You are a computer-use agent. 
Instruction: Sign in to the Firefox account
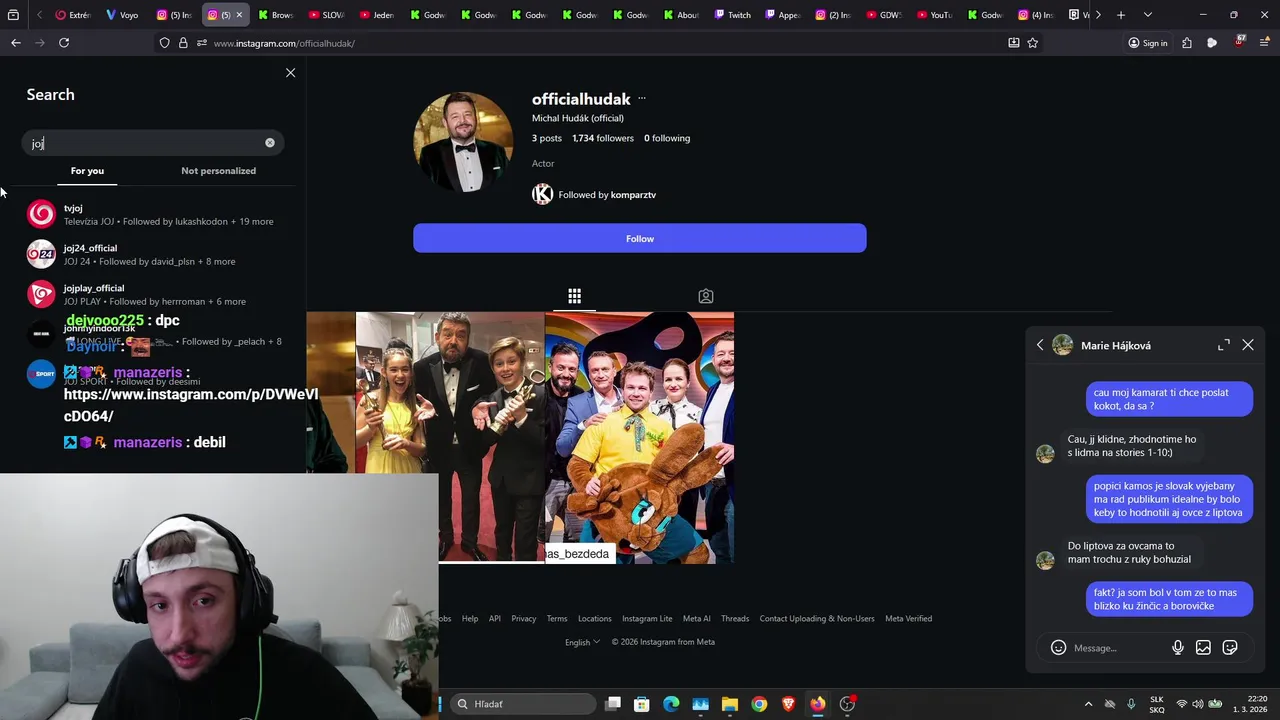[x=1148, y=43]
